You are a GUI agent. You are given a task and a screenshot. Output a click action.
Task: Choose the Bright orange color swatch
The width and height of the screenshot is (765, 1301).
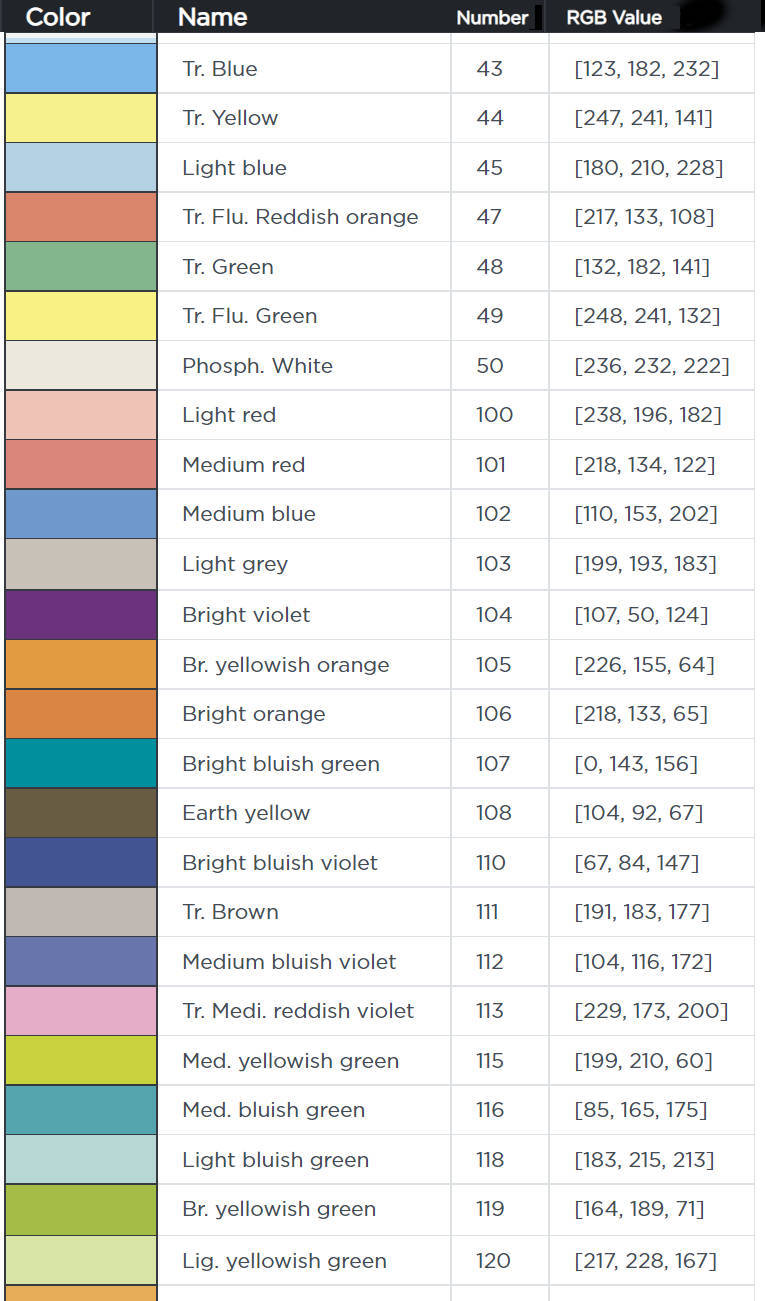click(81, 713)
